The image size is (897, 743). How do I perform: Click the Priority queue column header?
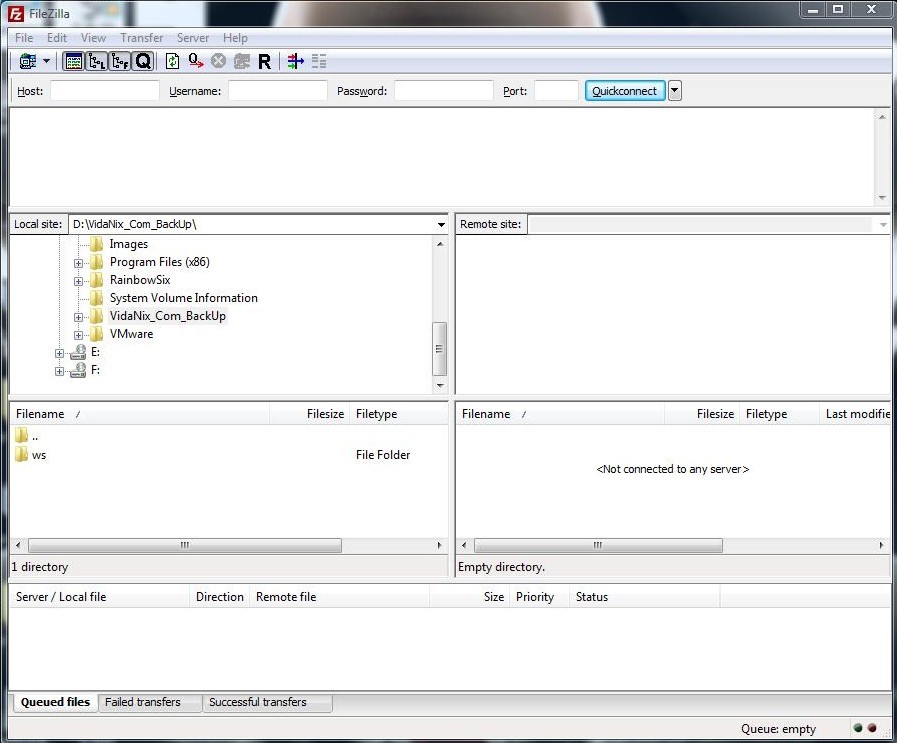click(x=539, y=597)
